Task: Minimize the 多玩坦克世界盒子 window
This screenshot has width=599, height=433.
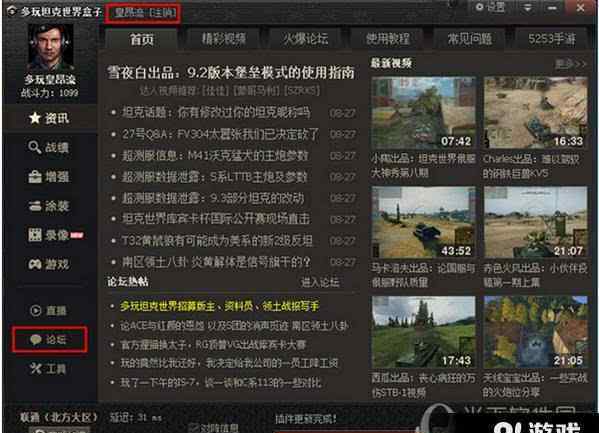Action: tap(552, 8)
